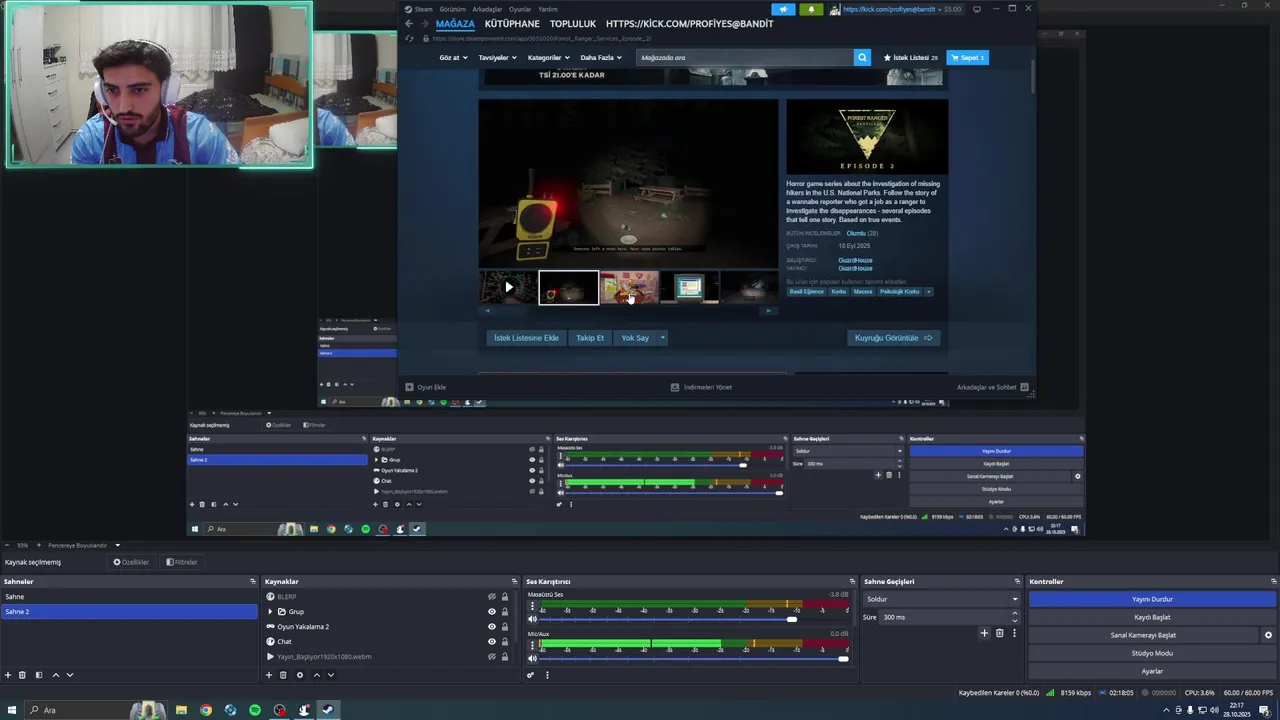Open source properties gear in the Kaynaklar toolbar
The height and width of the screenshot is (720, 1280).
tap(299, 675)
